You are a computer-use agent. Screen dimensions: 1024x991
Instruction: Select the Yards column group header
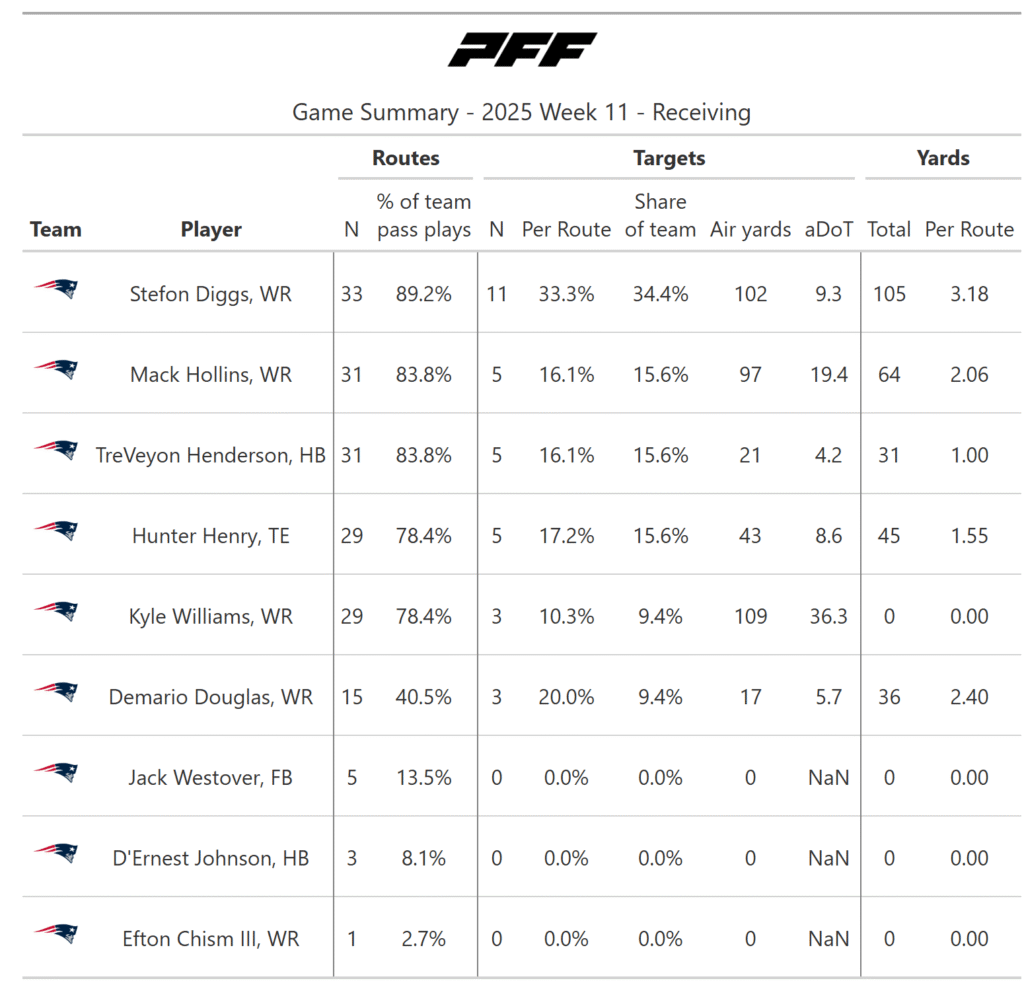click(x=942, y=158)
